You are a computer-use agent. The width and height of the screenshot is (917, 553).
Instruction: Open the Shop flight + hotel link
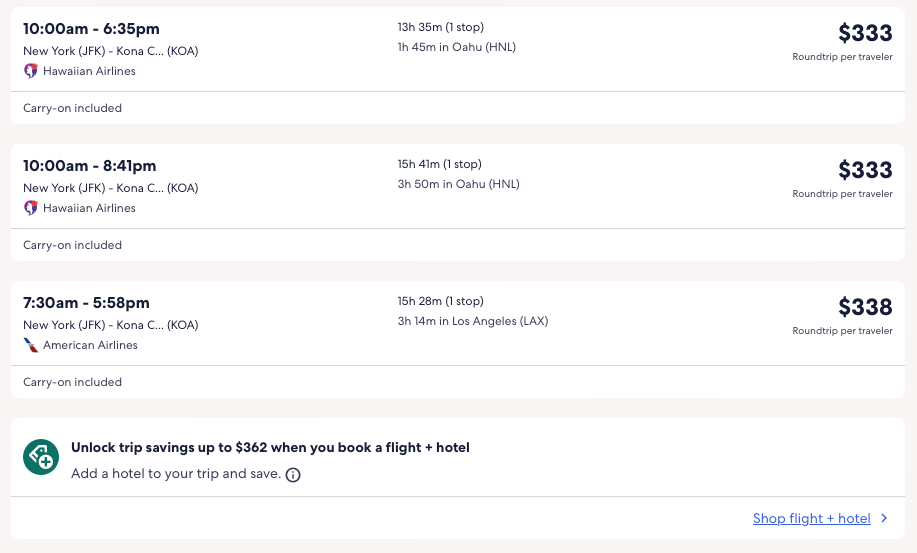(811, 518)
